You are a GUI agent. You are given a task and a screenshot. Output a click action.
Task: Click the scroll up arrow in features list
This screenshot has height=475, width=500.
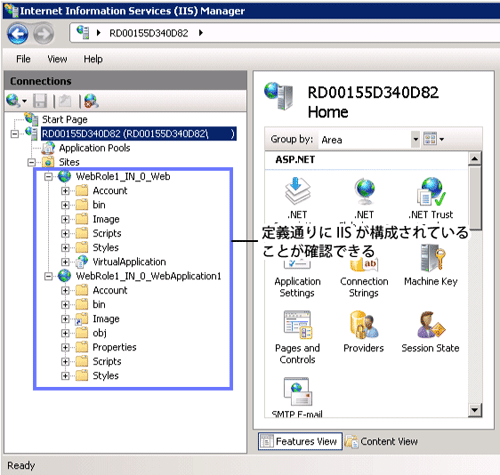tap(475, 159)
